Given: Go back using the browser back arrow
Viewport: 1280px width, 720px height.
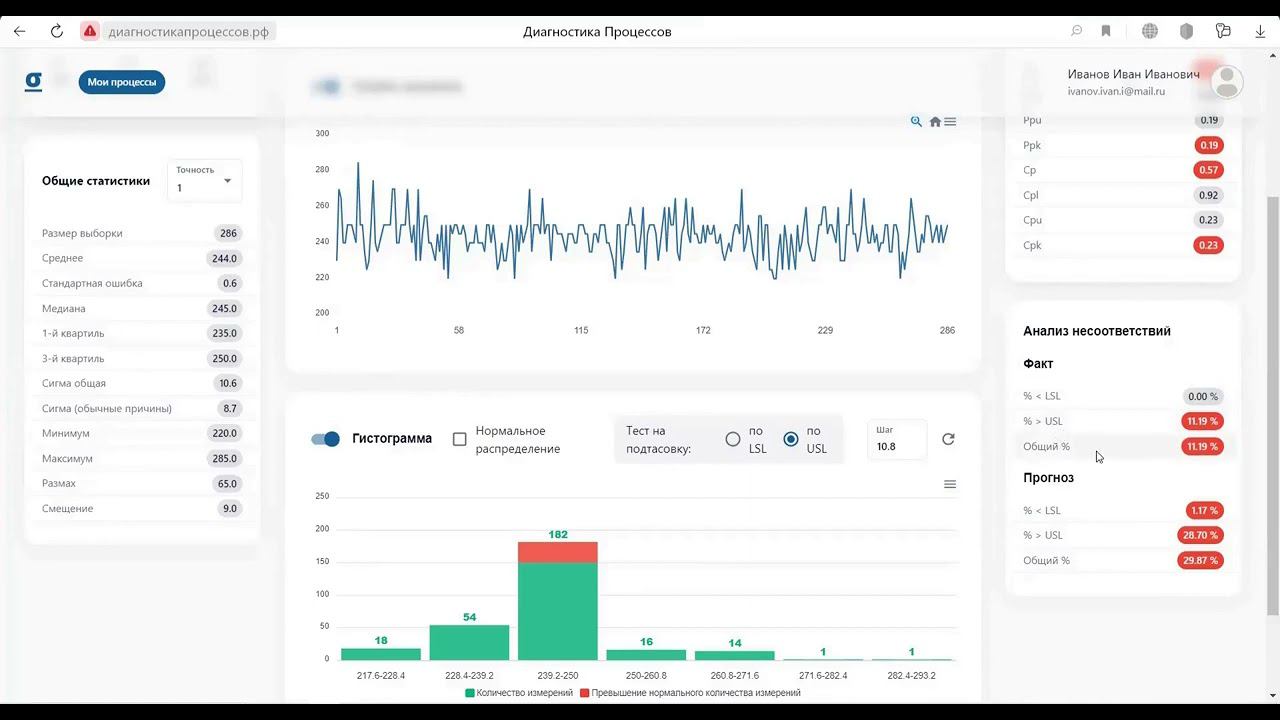Looking at the screenshot, I should coord(20,31).
